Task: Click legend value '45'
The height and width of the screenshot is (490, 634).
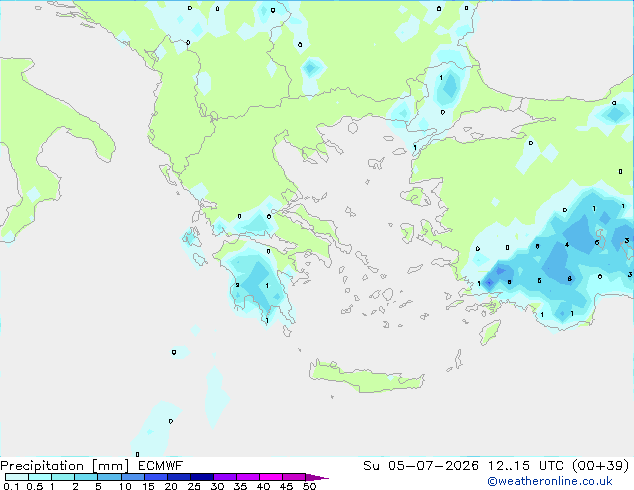Action: [x=286, y=486]
